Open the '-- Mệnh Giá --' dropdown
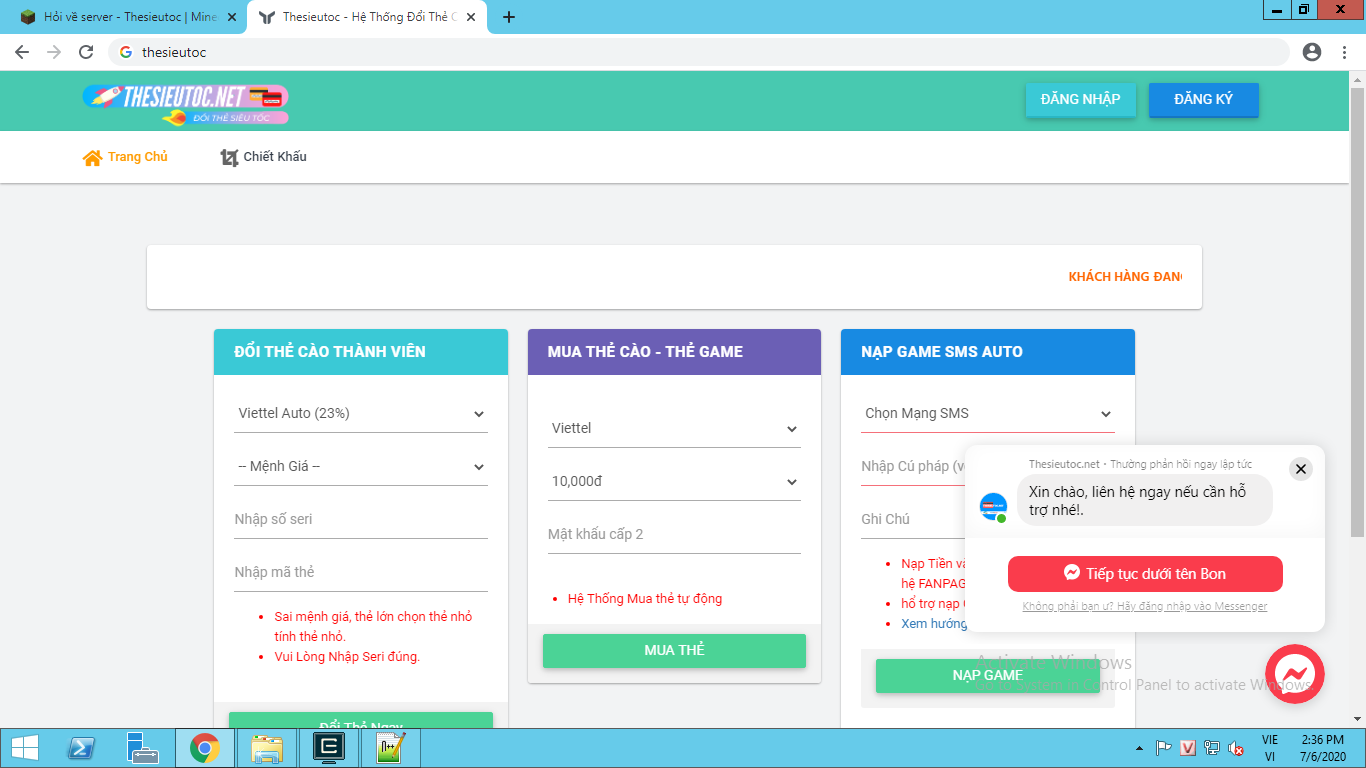Image resolution: width=1366 pixels, height=768 pixels. point(361,466)
